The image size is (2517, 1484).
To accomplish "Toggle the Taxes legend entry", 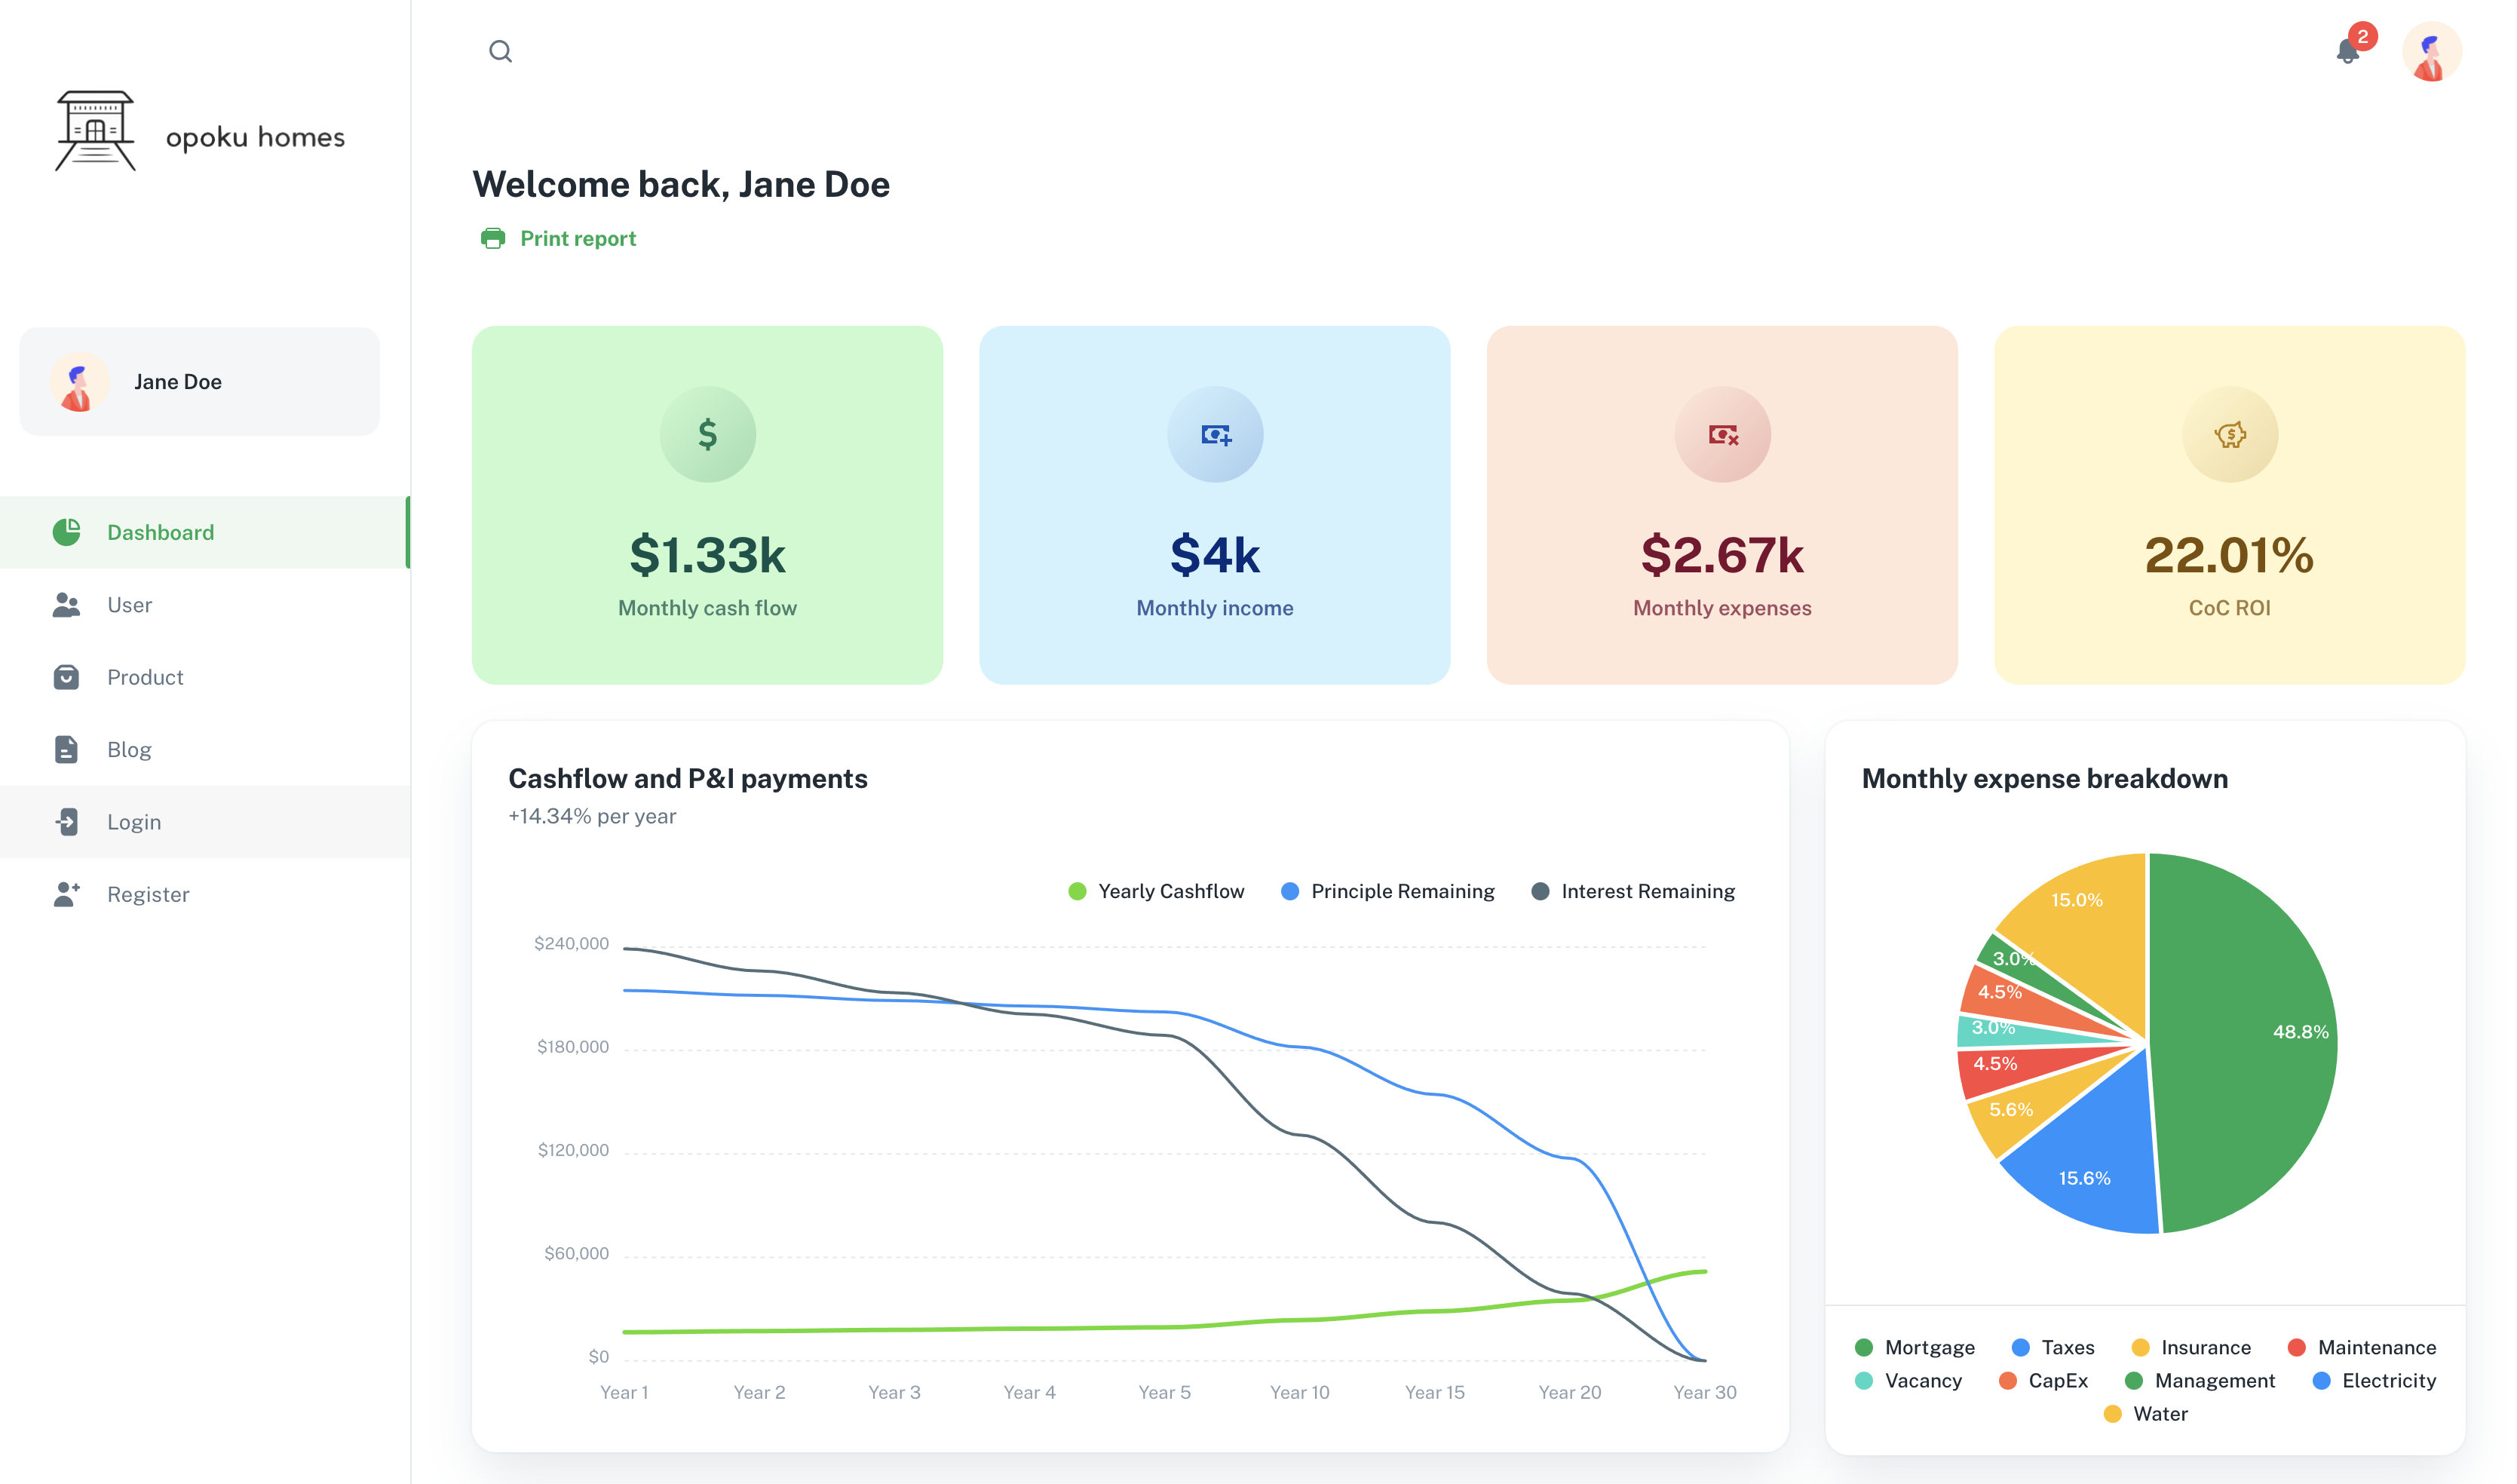I will pyautogui.click(x=2053, y=1347).
